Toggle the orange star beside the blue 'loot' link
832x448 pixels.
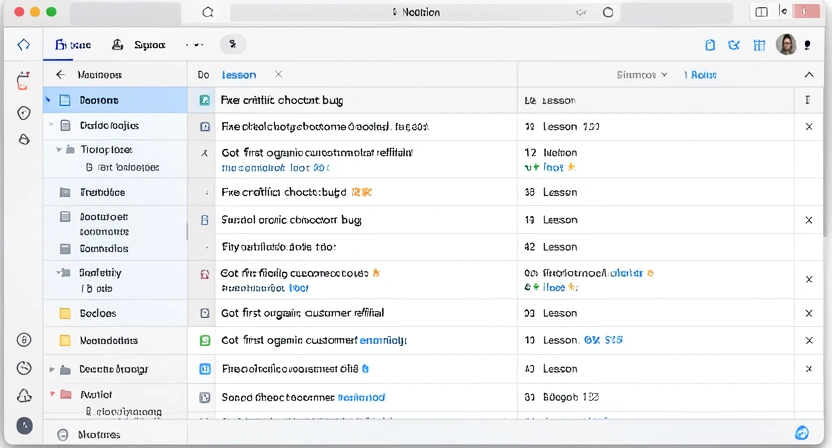(571, 167)
